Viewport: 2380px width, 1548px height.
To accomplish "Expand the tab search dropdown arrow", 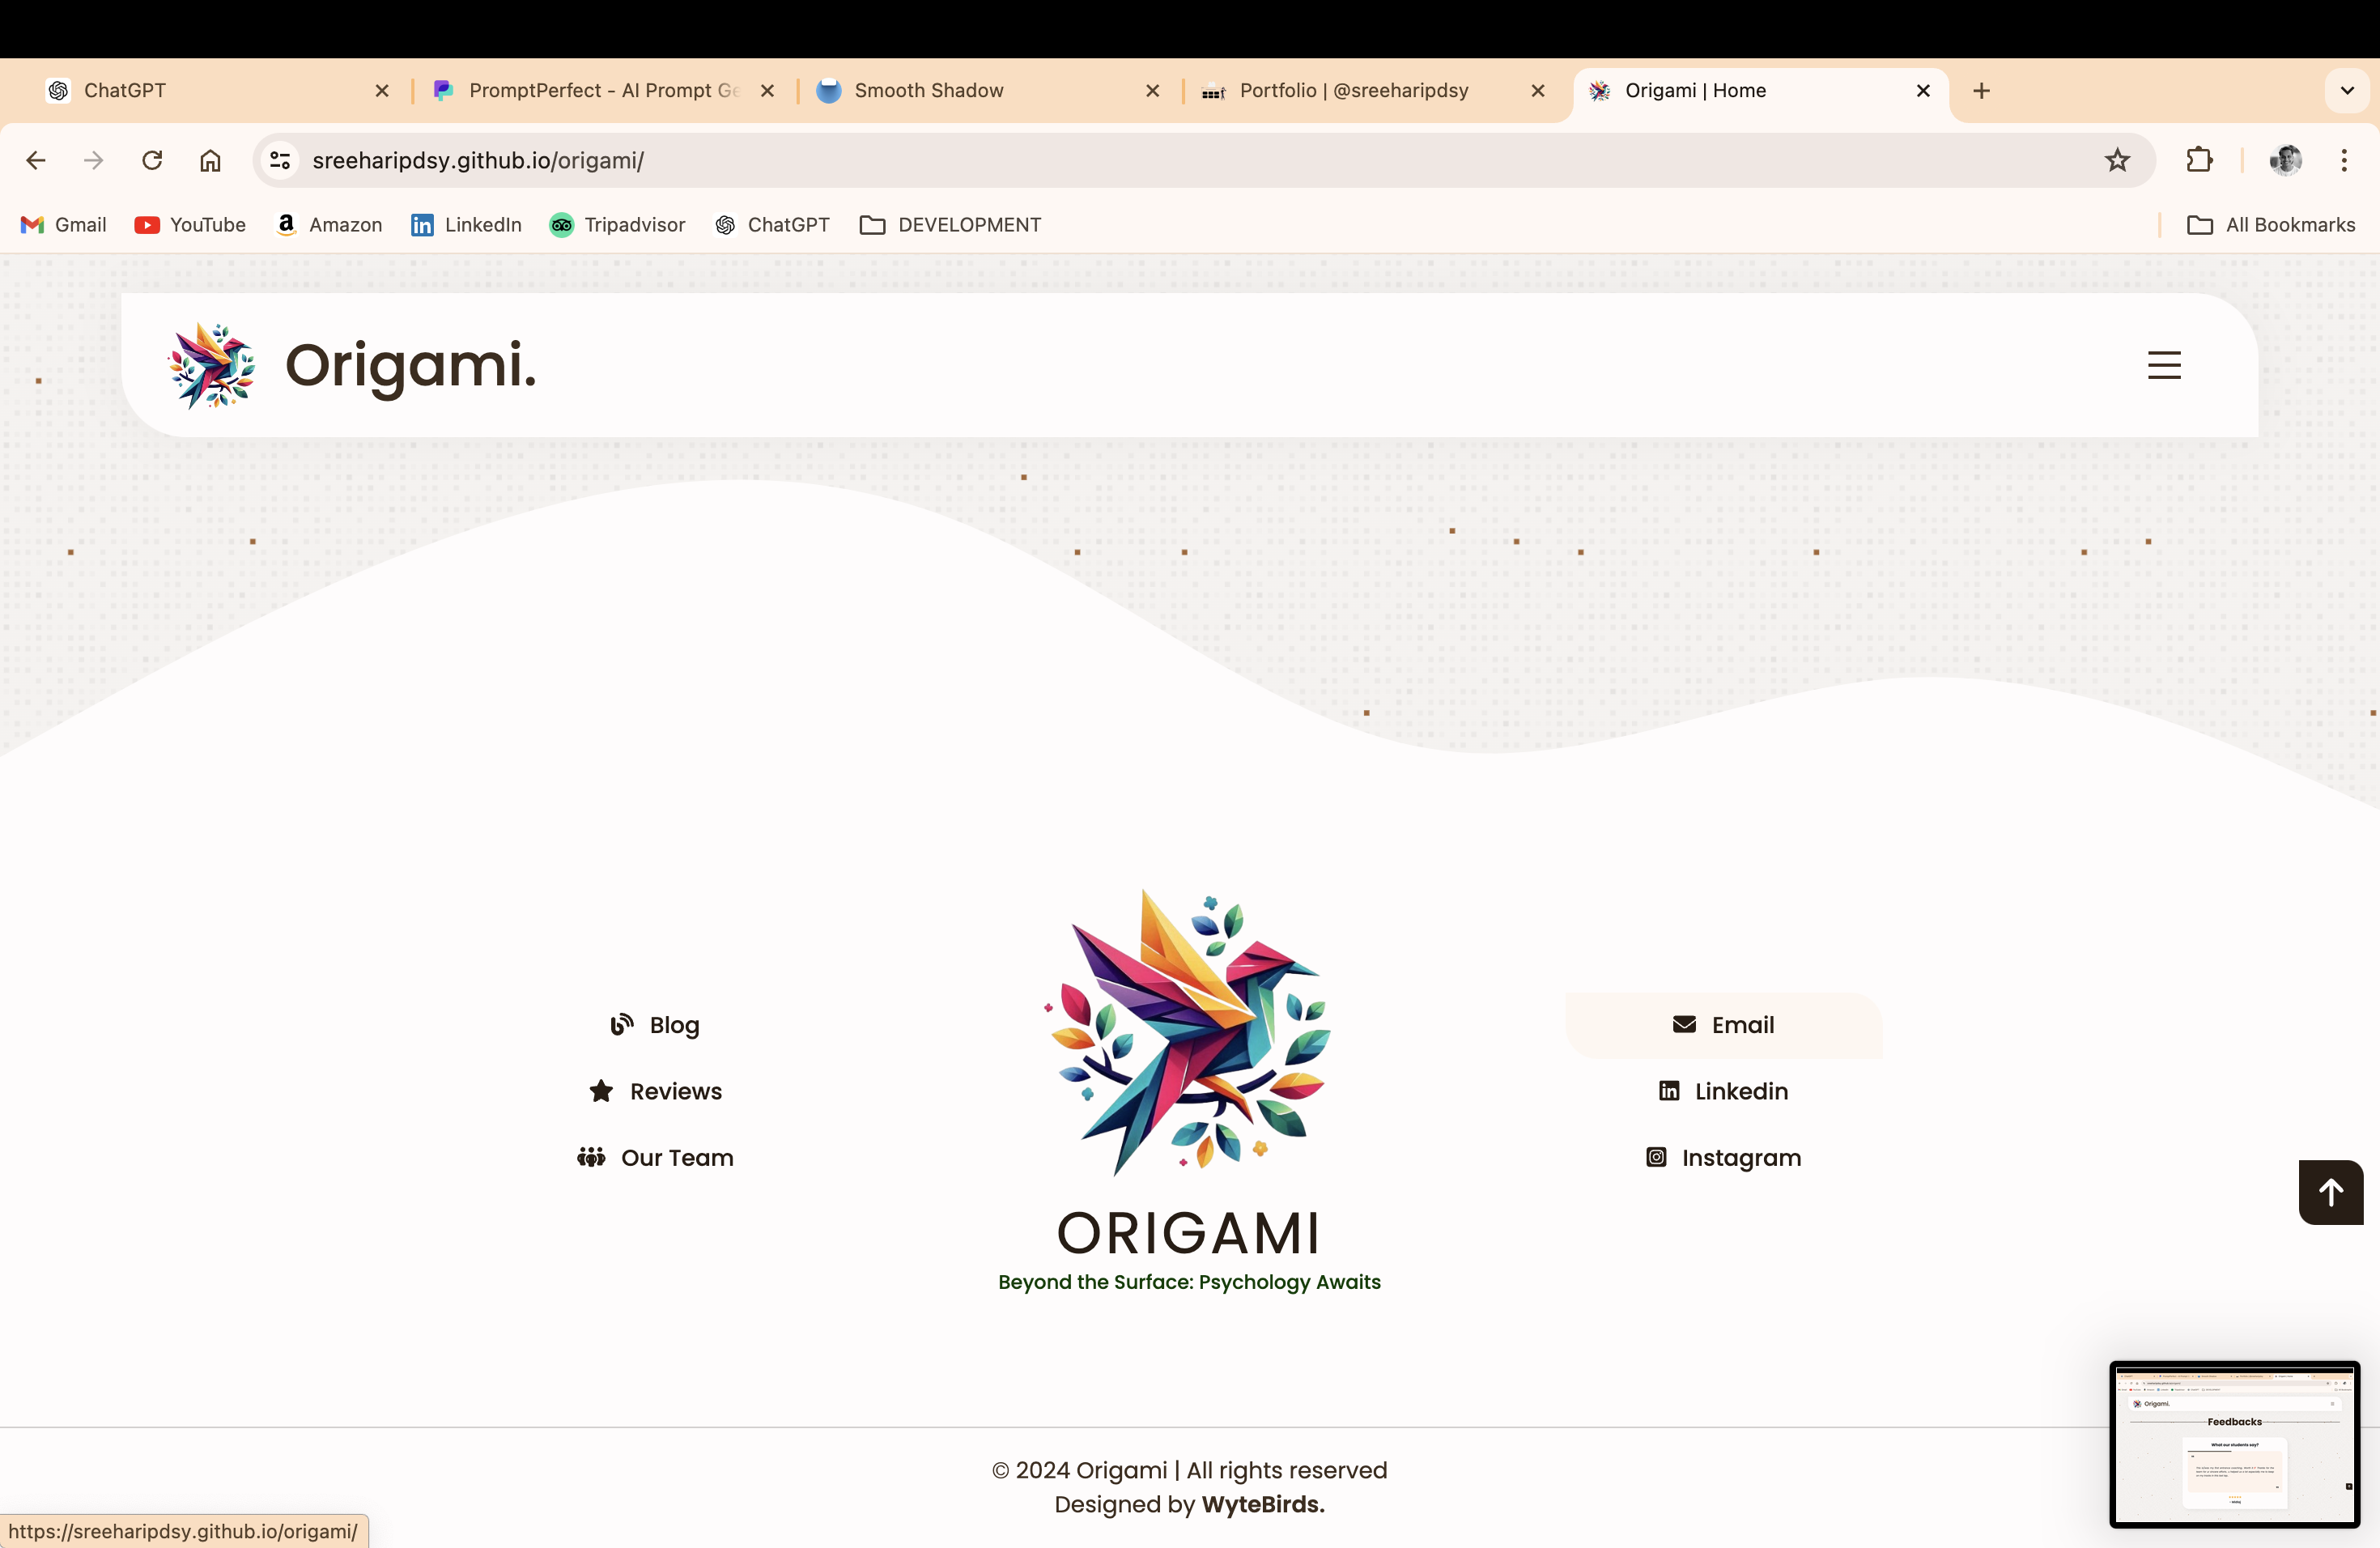I will [x=2347, y=91].
